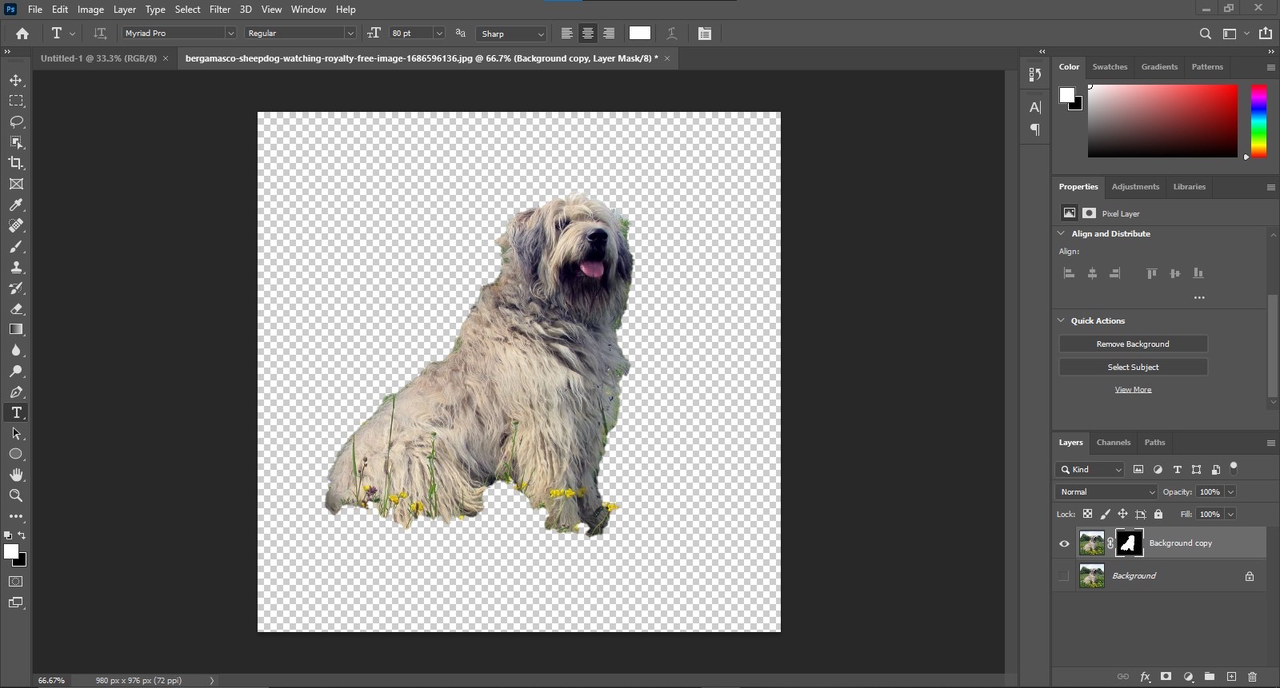
Task: Open the font style dropdown Regular
Action: 300,33
